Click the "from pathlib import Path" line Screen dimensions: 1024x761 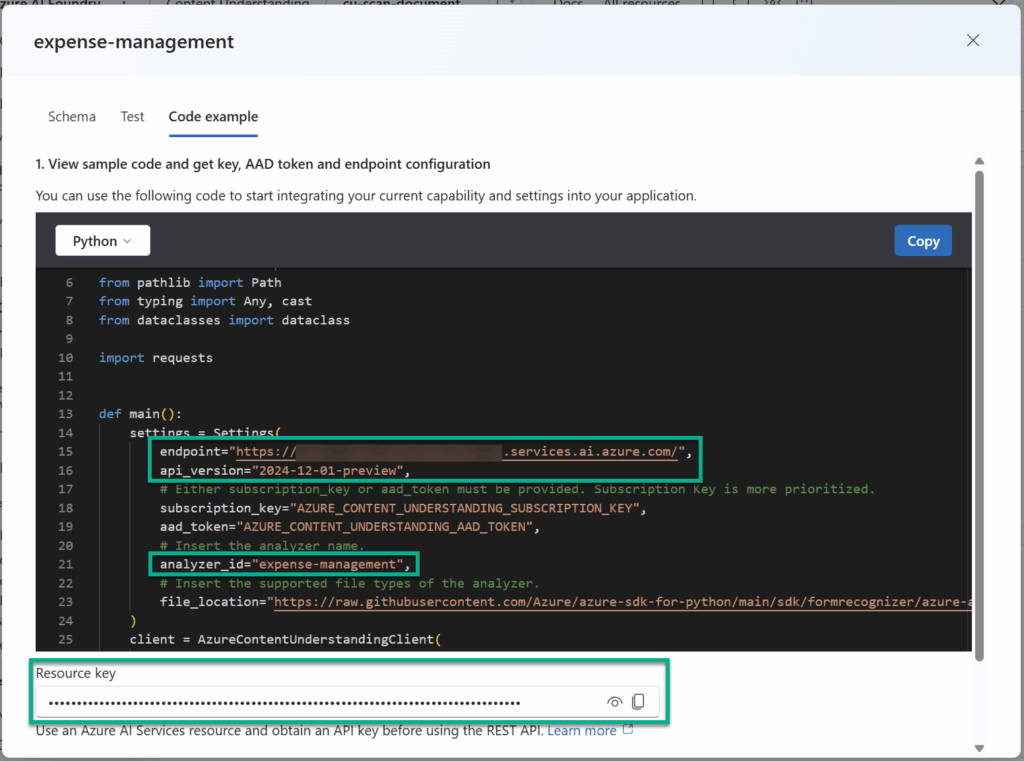point(190,283)
